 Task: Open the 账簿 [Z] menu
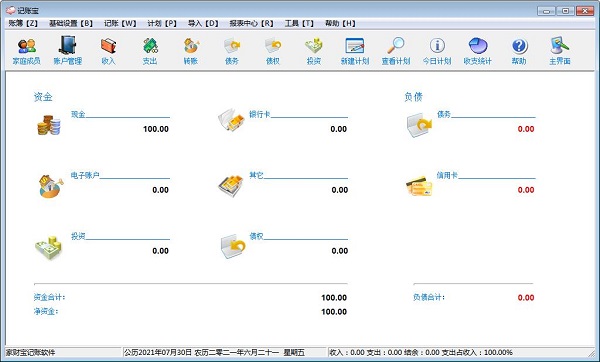pyautogui.click(x=23, y=23)
